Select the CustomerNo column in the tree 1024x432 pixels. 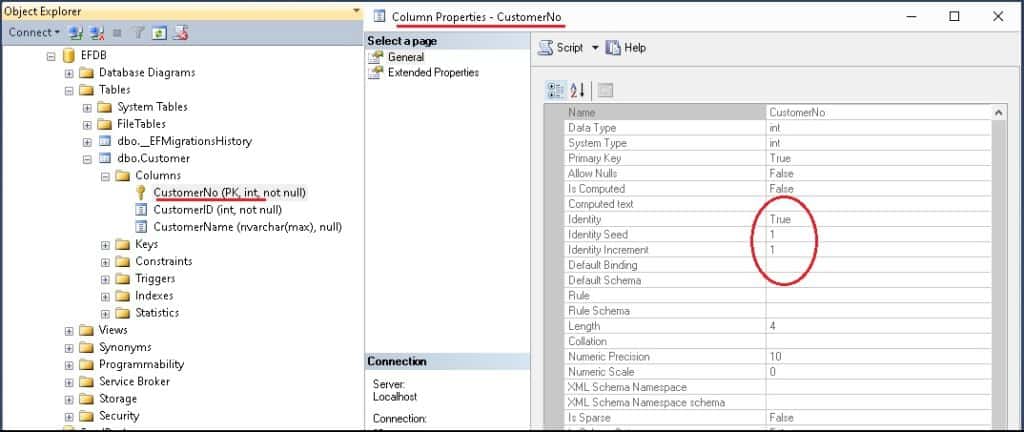point(229,193)
